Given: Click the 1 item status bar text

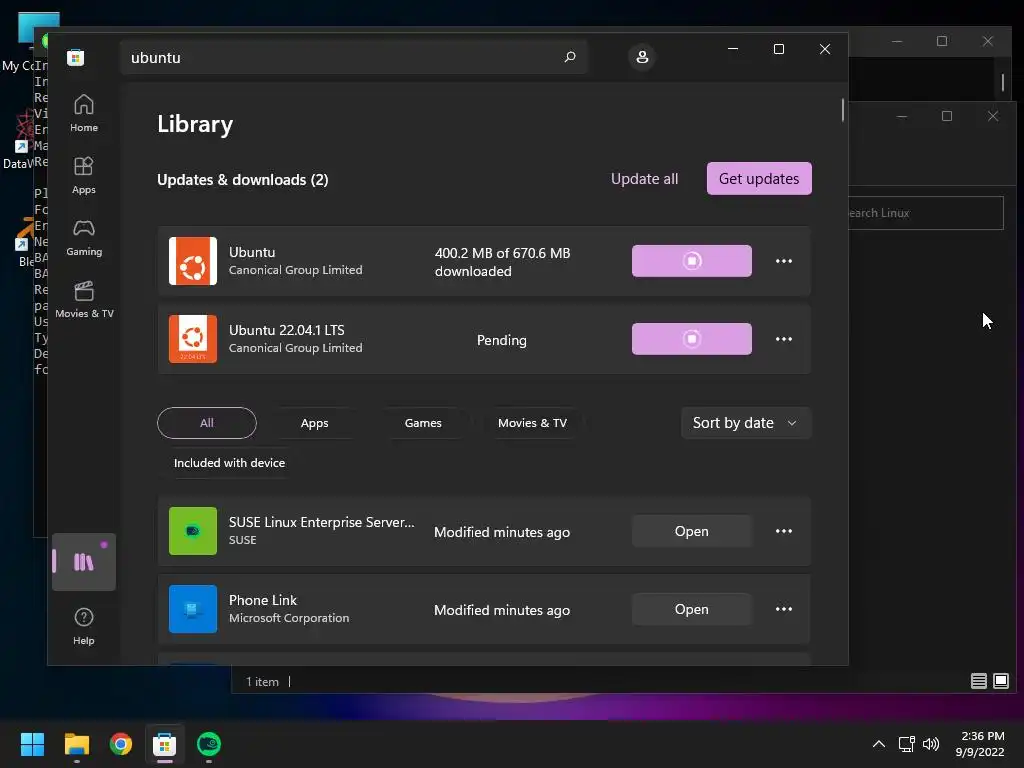Looking at the screenshot, I should point(262,682).
